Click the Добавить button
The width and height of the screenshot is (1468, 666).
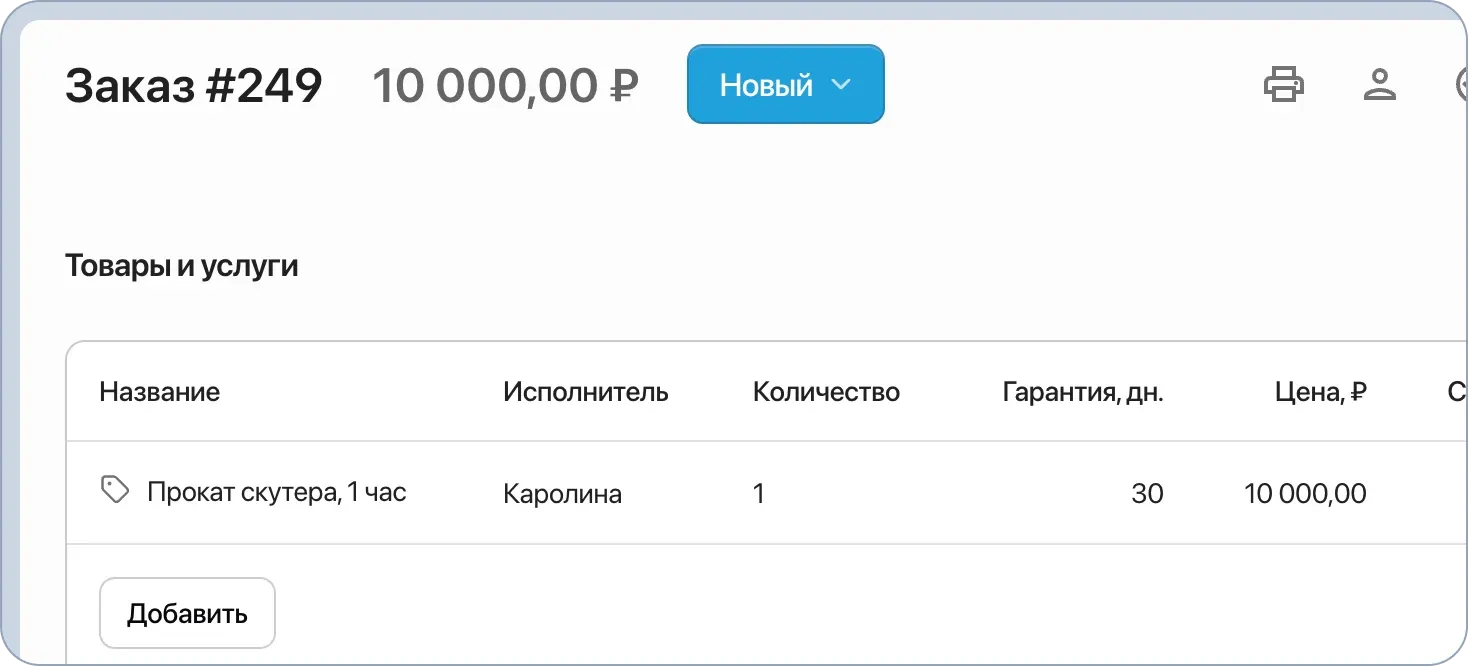186,612
